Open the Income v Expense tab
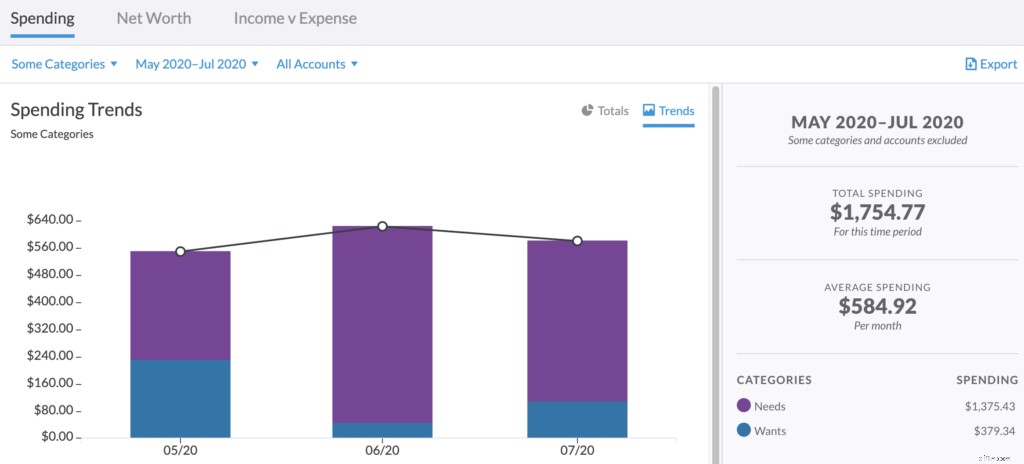 [295, 18]
